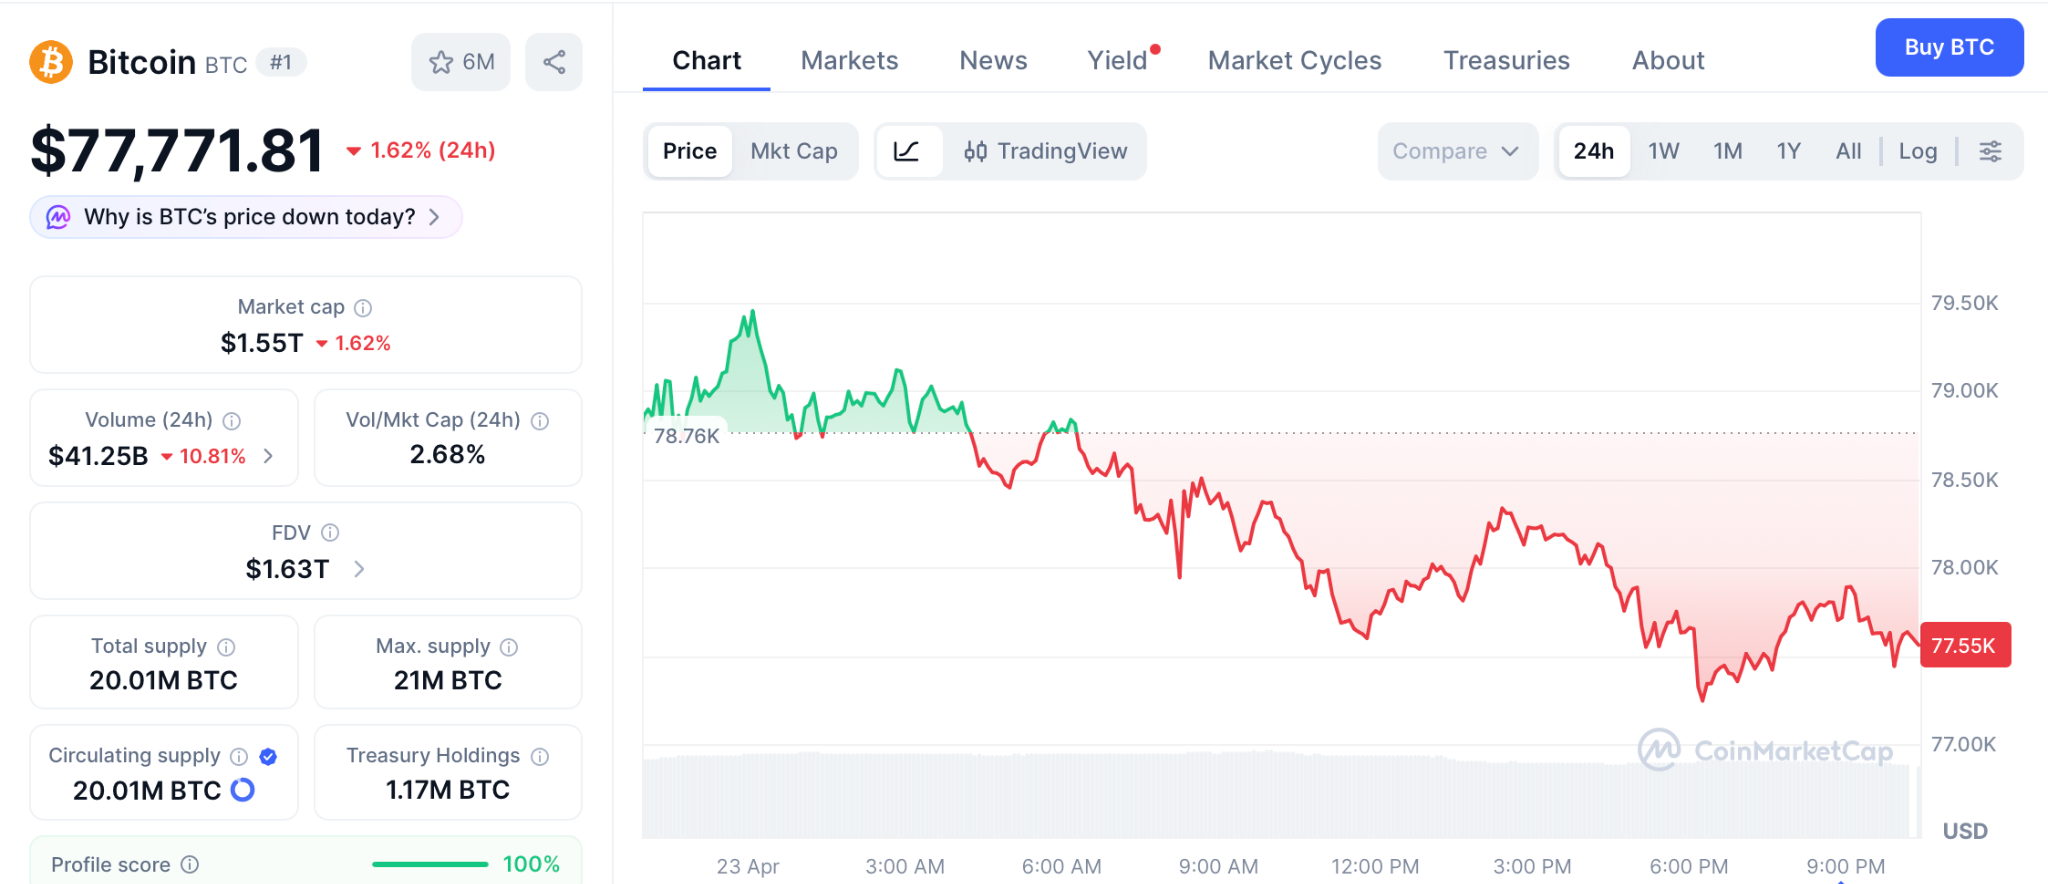Screen dimensions: 2048x884
Task: Switch to the Market Cycles tab
Action: click(1294, 61)
